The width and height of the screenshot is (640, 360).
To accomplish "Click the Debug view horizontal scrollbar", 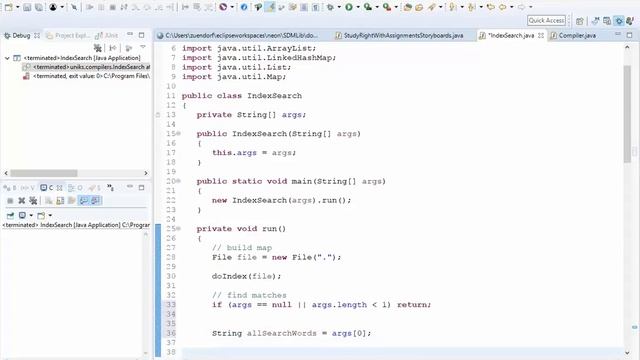I will 44,173.
